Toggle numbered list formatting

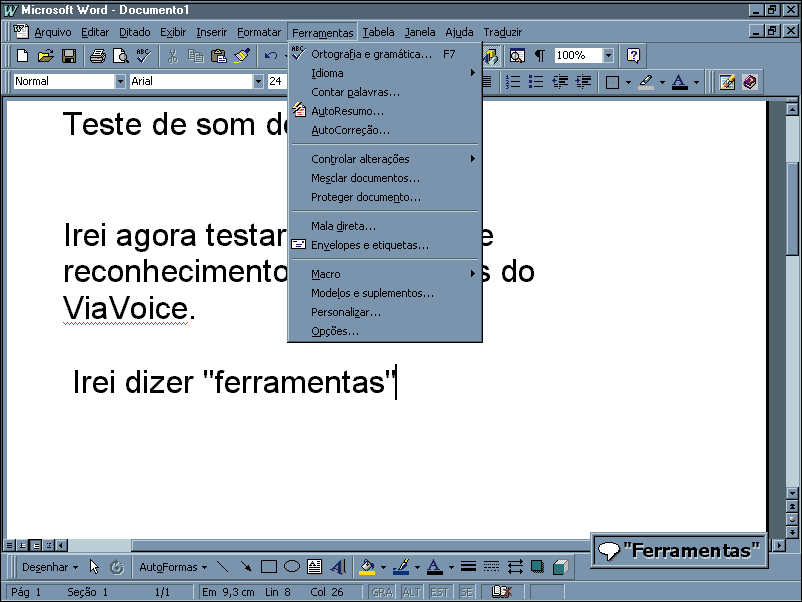point(513,82)
